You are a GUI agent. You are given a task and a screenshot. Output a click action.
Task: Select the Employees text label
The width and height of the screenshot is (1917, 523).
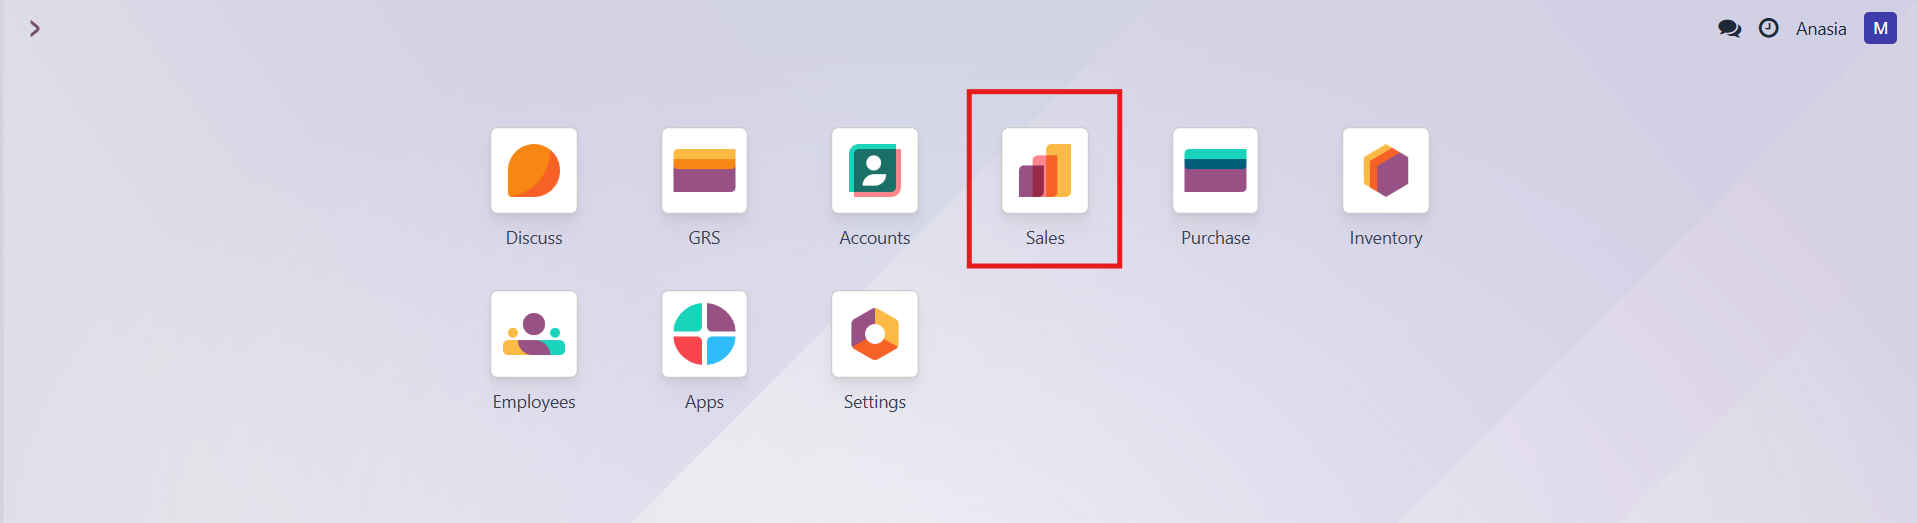(533, 402)
